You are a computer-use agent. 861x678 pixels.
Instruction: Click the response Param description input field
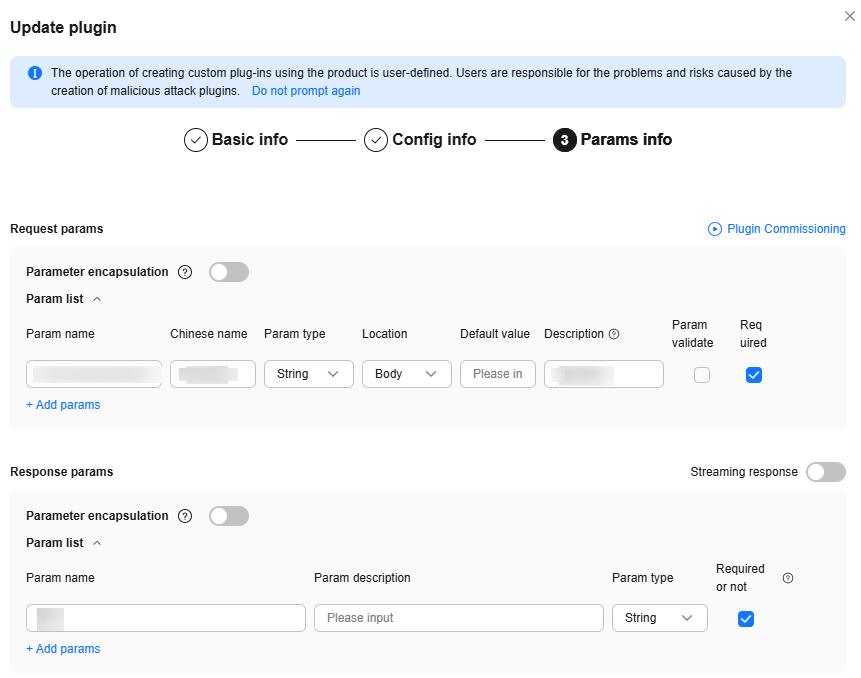pos(458,618)
